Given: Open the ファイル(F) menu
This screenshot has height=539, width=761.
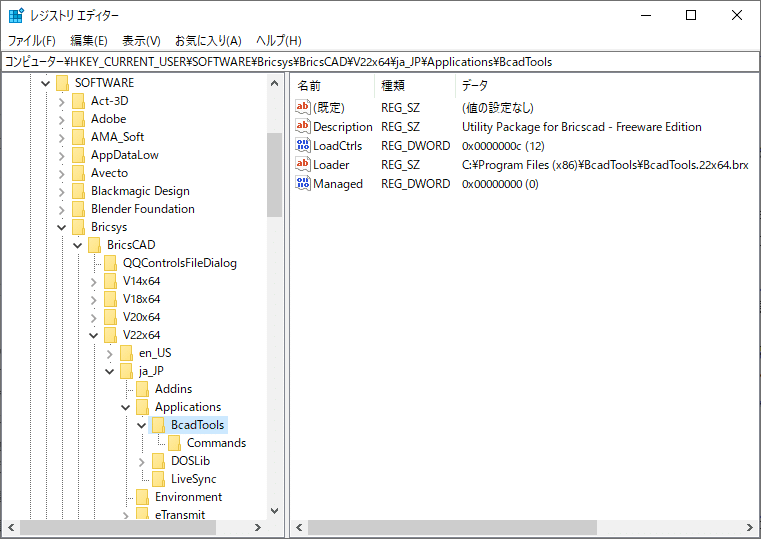Looking at the screenshot, I should point(32,41).
